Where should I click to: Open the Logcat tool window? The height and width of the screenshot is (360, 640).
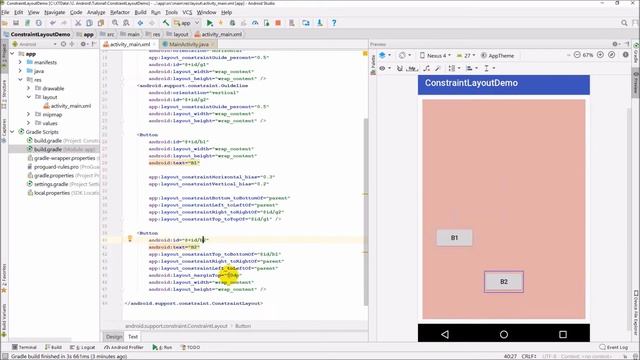[83, 347]
